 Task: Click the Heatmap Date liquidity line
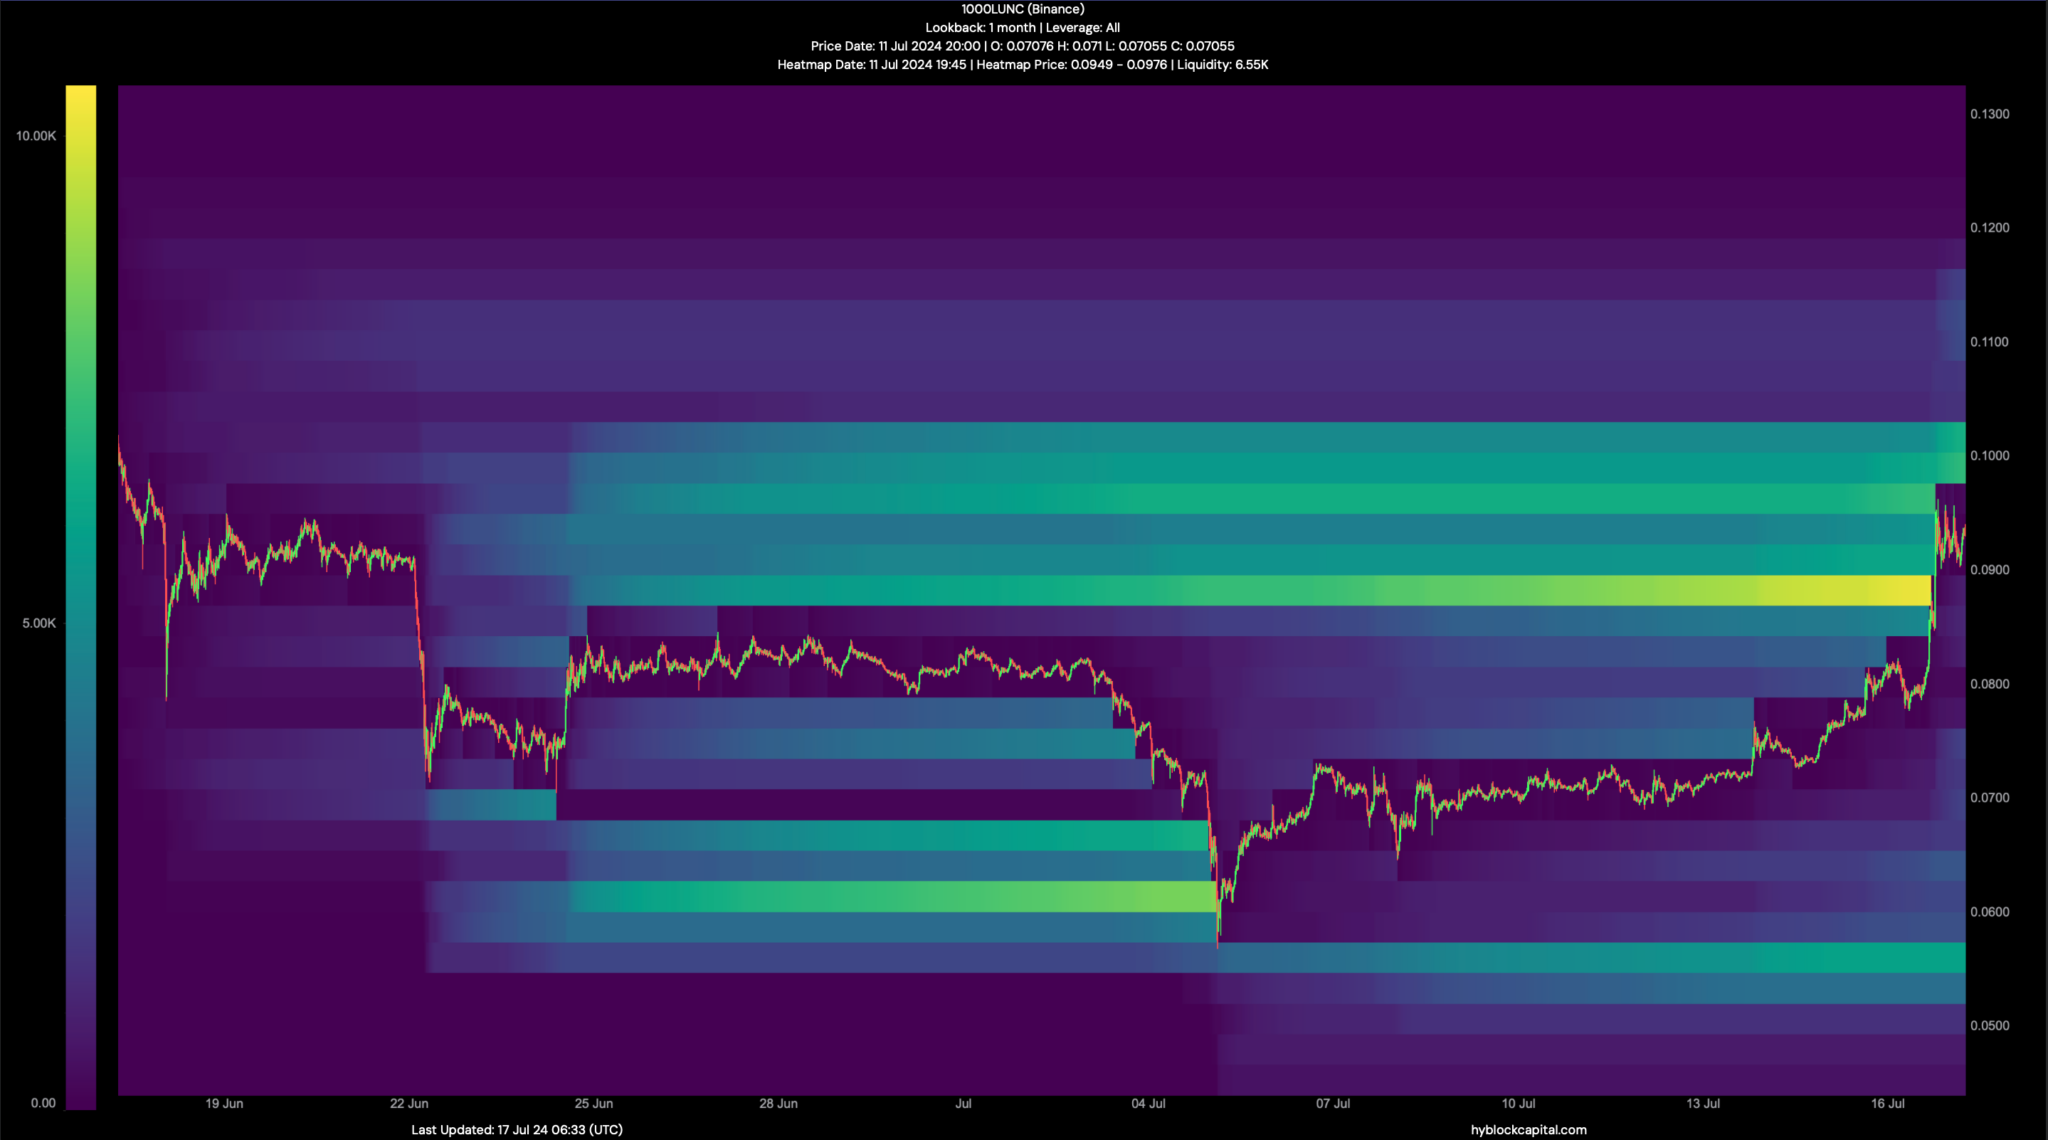click(1022, 65)
